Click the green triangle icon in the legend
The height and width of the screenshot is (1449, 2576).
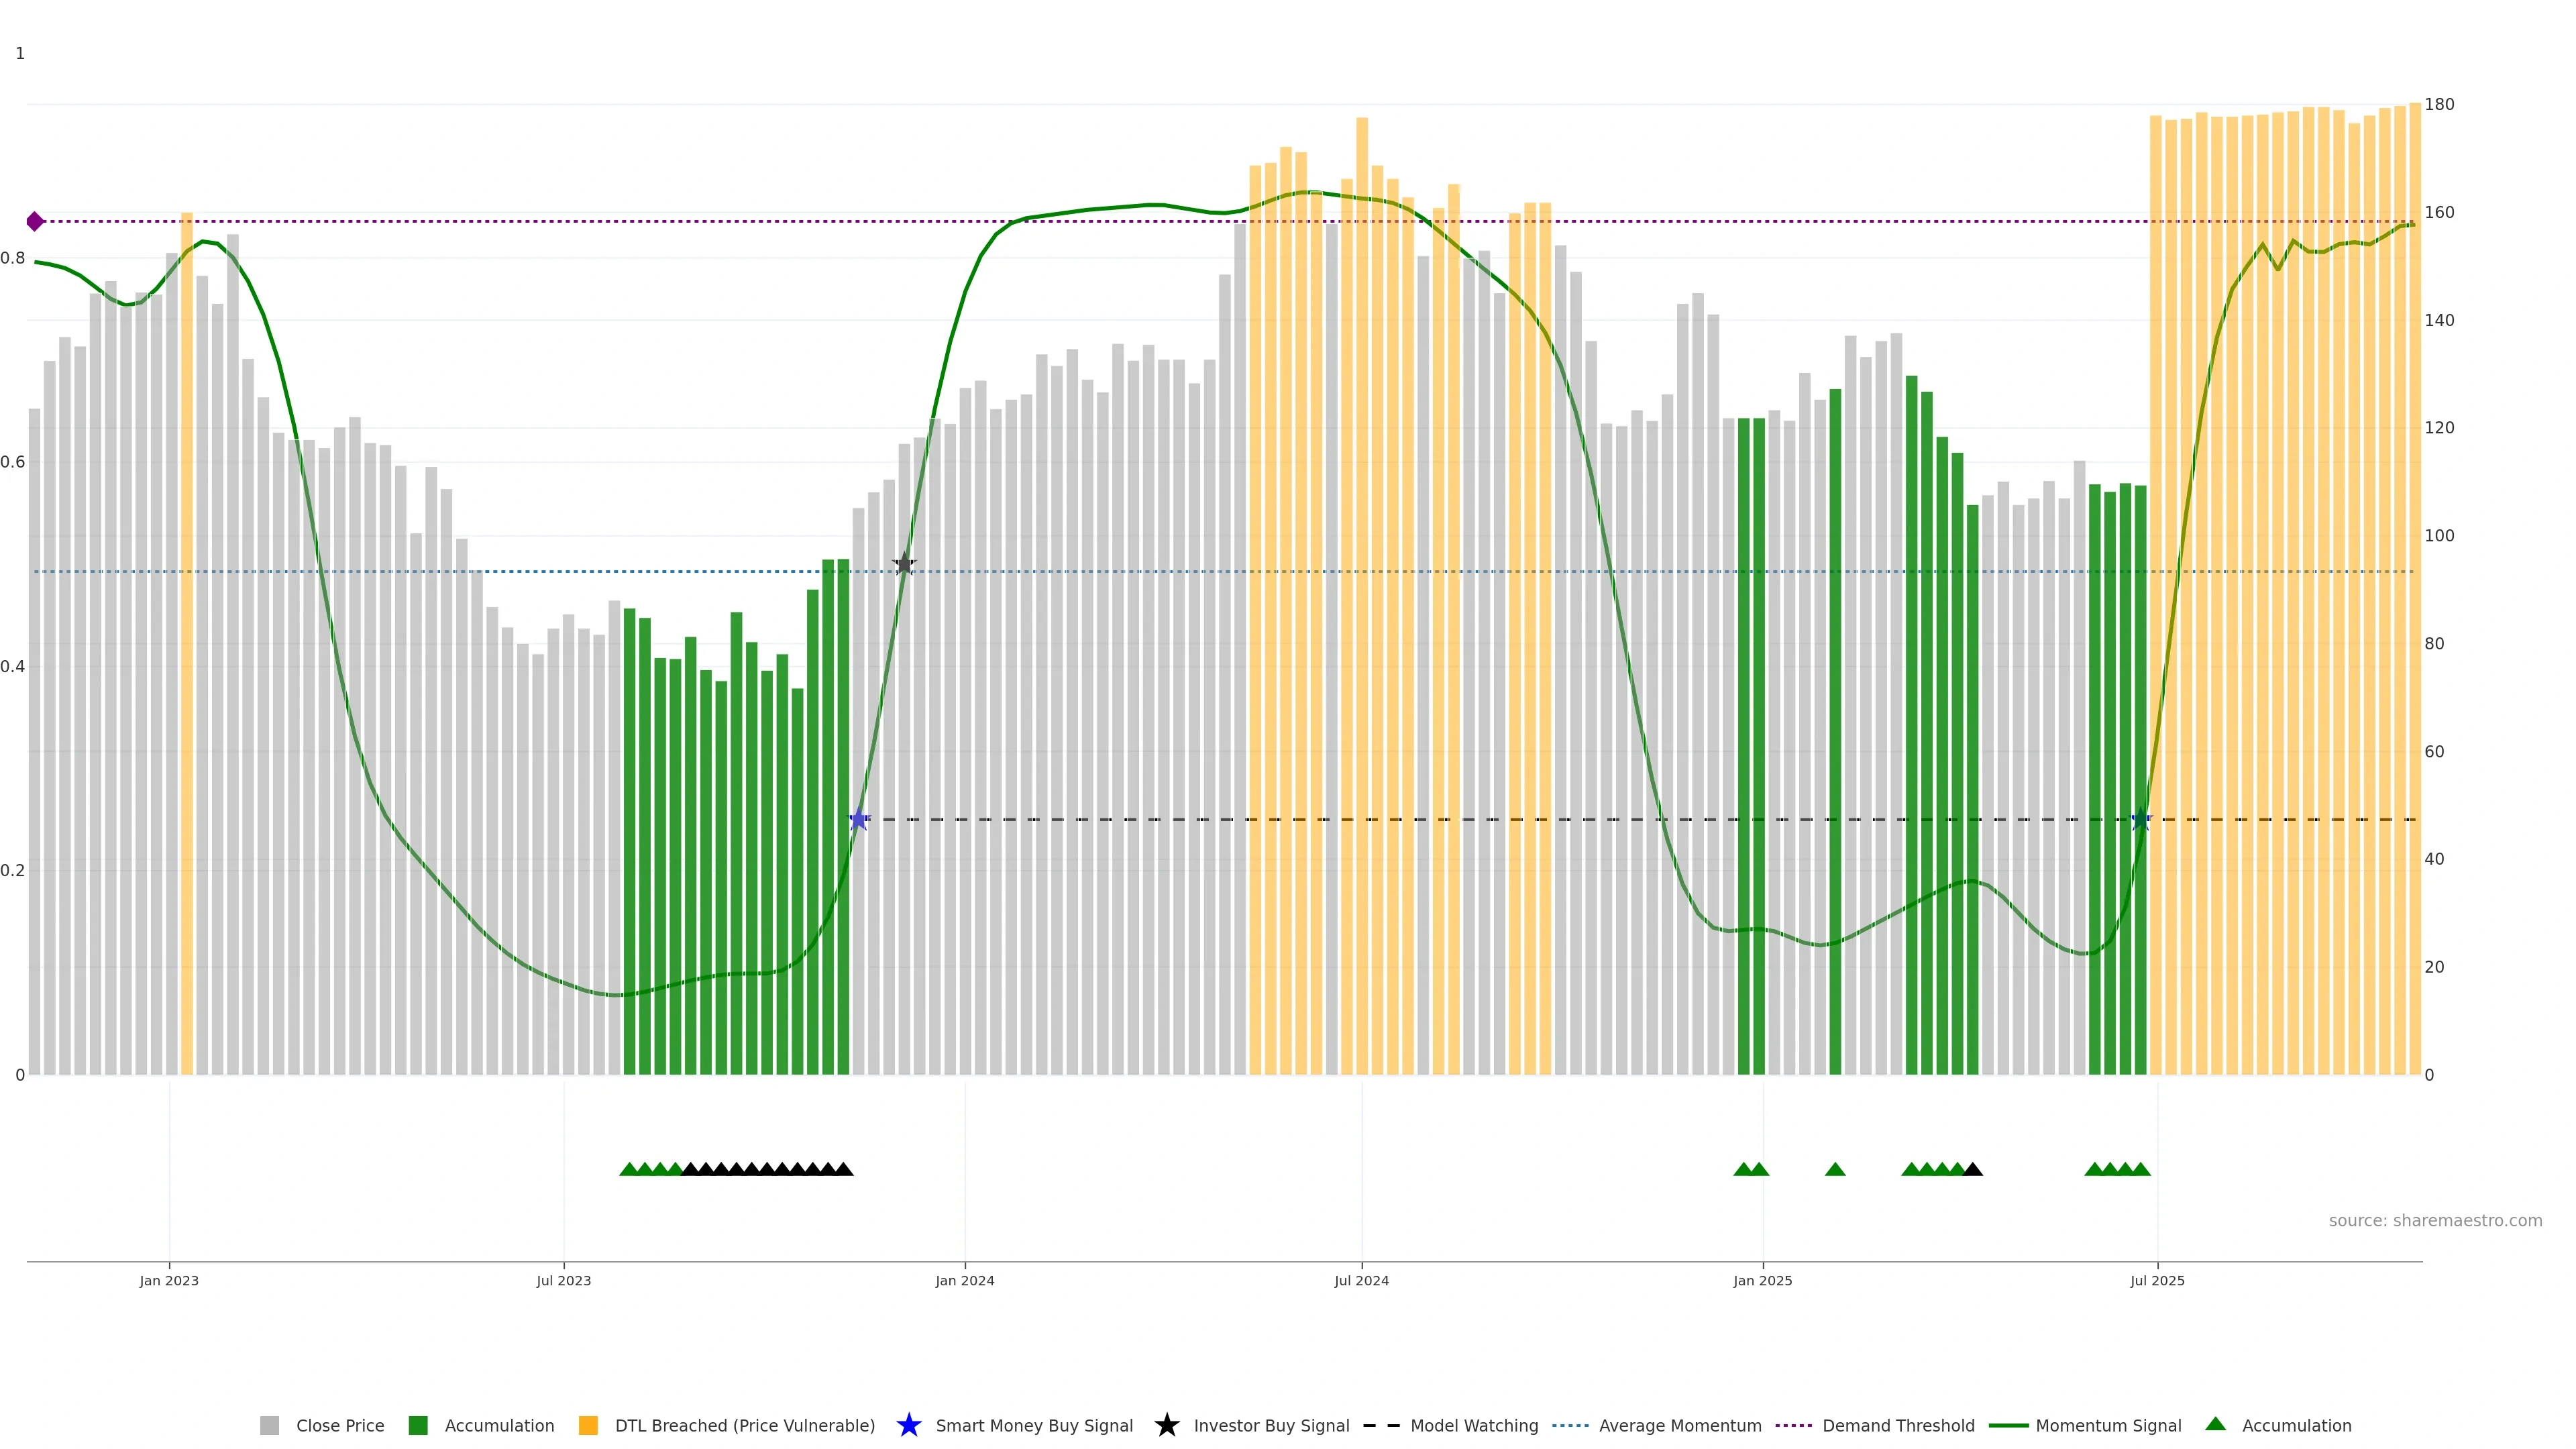(x=2216, y=1424)
